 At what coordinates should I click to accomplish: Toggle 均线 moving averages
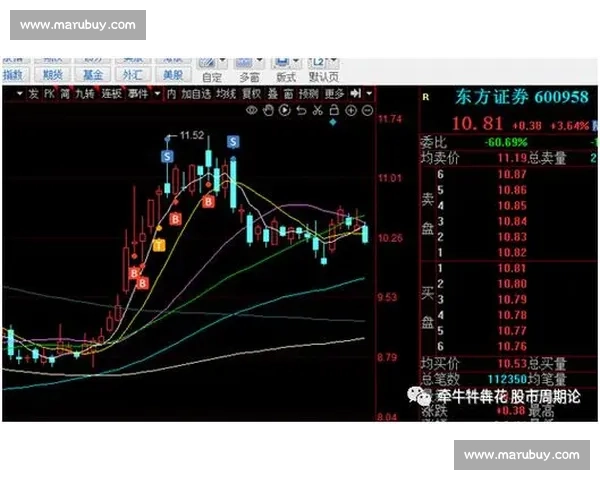[x=226, y=93]
